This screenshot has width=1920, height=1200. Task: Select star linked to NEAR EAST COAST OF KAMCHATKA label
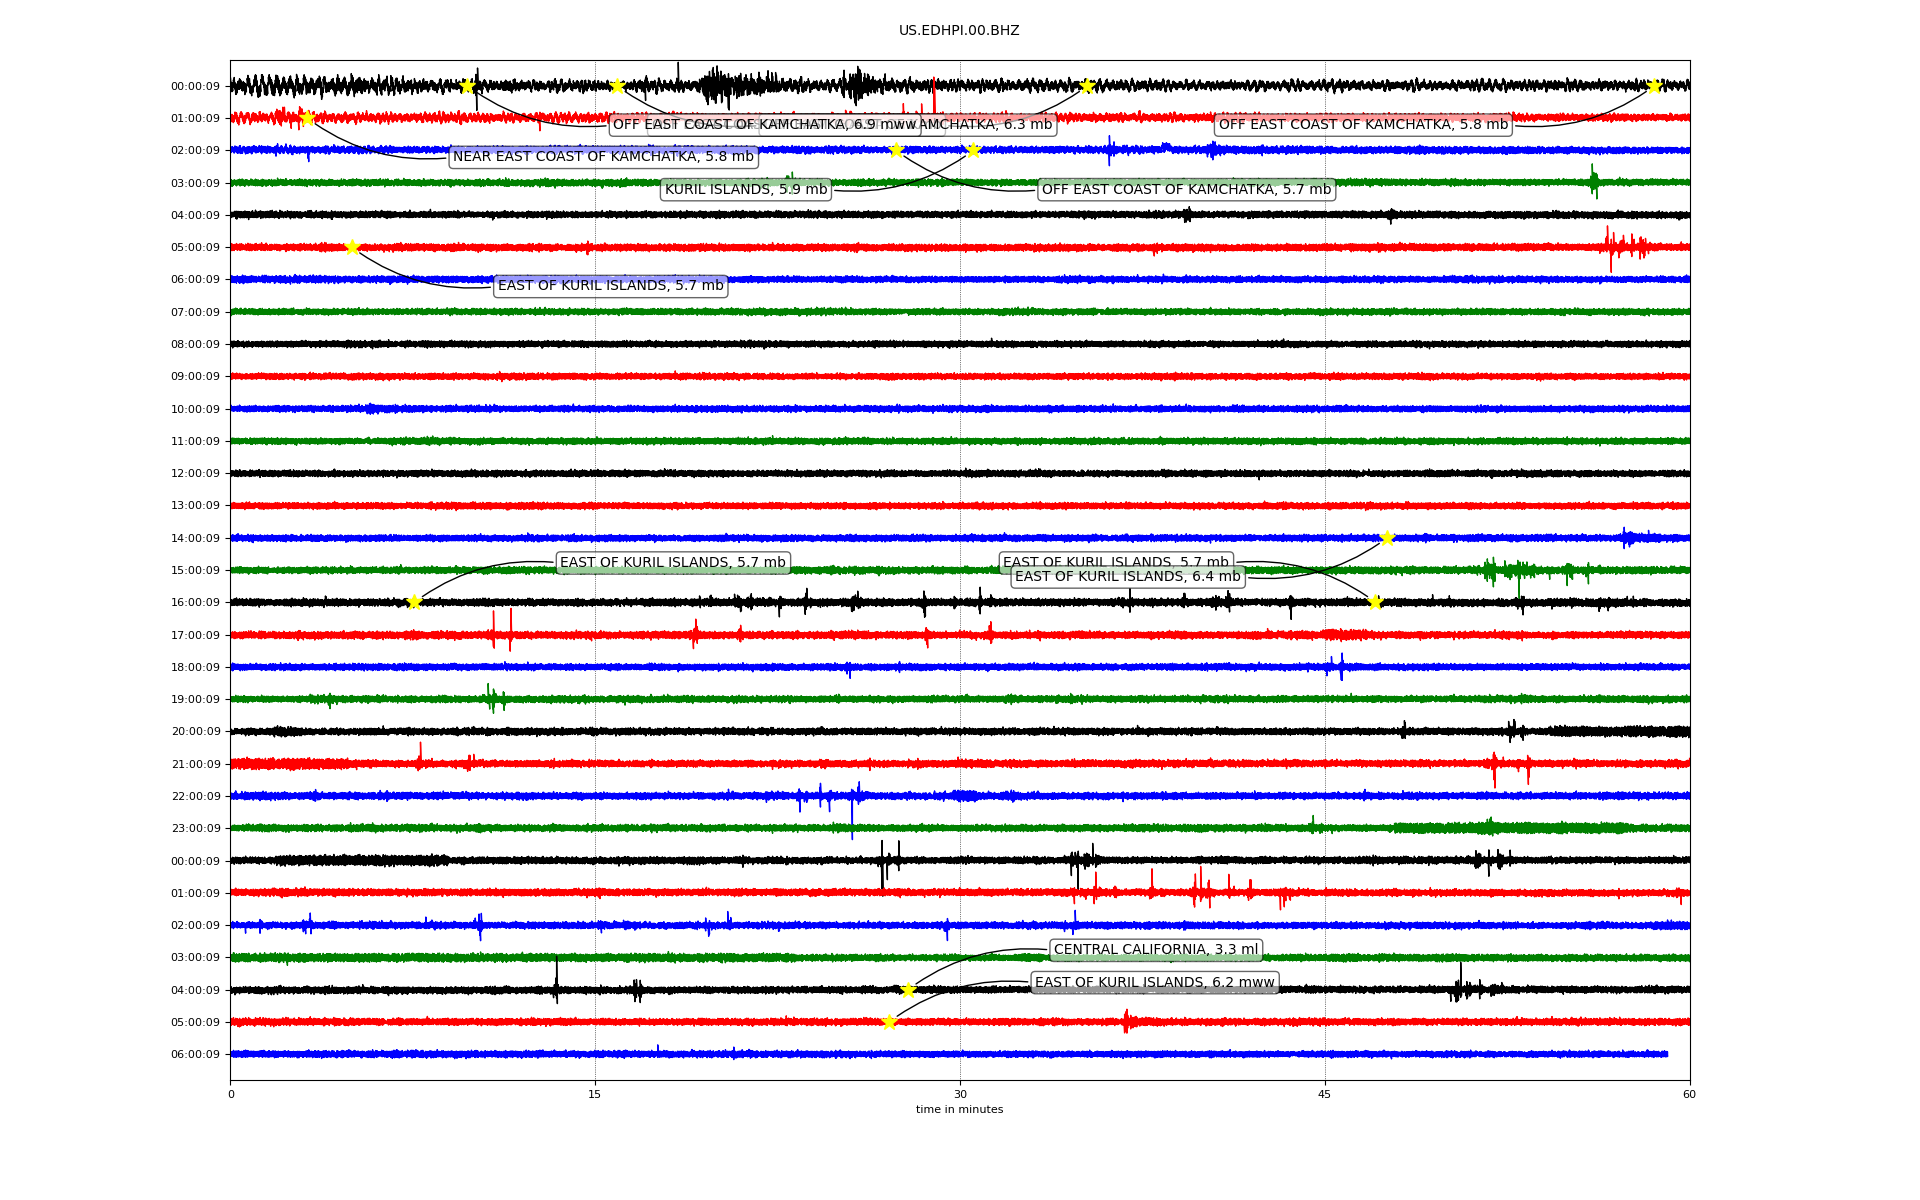coord(307,118)
